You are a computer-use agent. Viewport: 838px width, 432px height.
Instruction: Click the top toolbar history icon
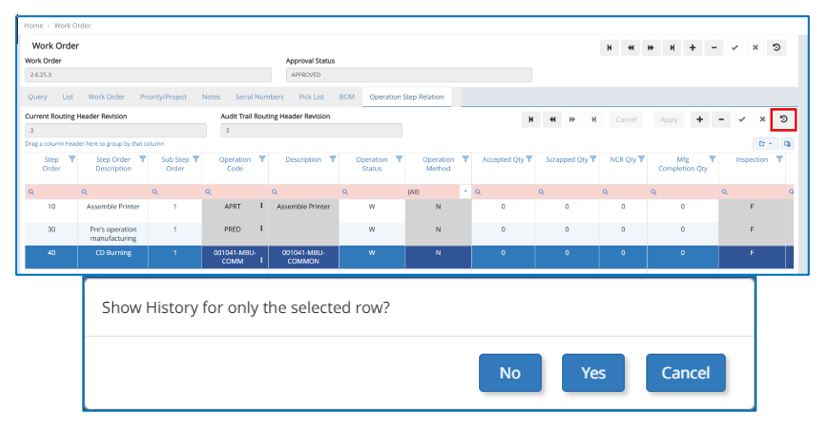click(x=778, y=48)
